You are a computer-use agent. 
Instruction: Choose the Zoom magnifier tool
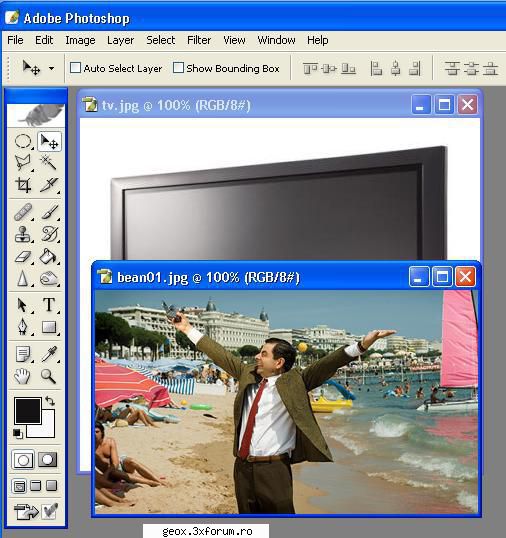(x=48, y=376)
